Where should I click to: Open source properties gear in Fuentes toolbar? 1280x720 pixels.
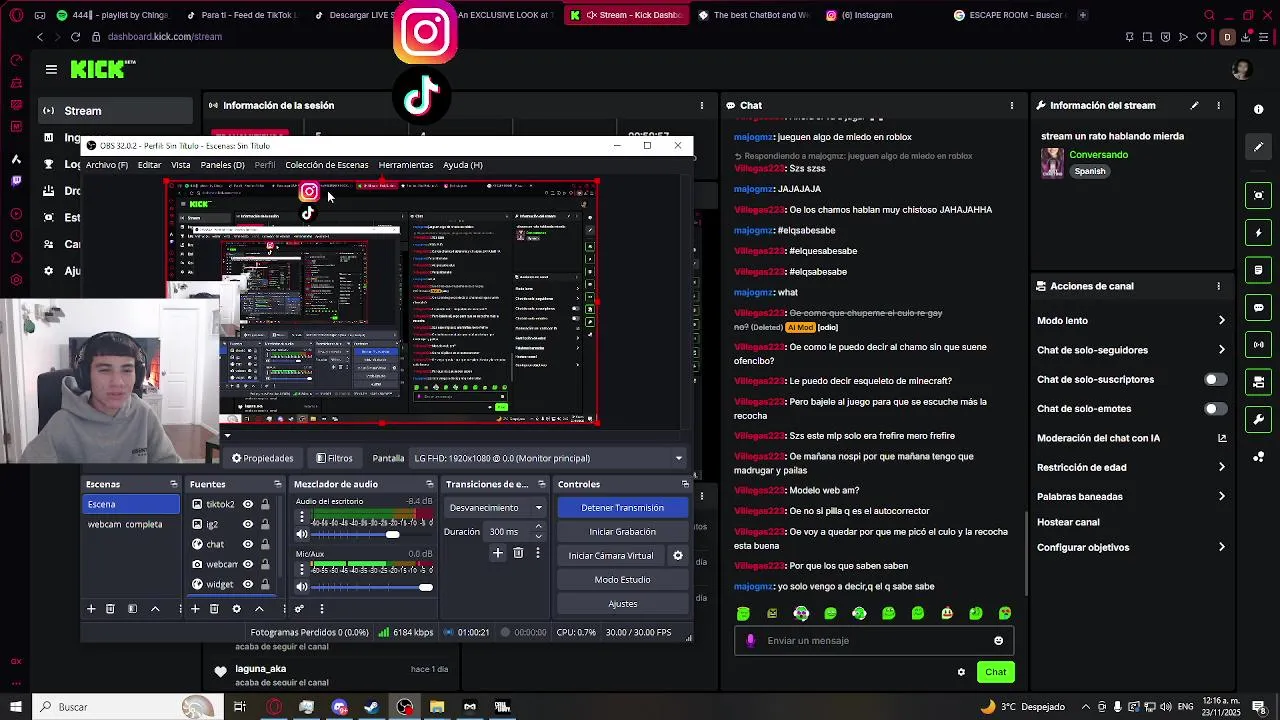click(x=237, y=609)
